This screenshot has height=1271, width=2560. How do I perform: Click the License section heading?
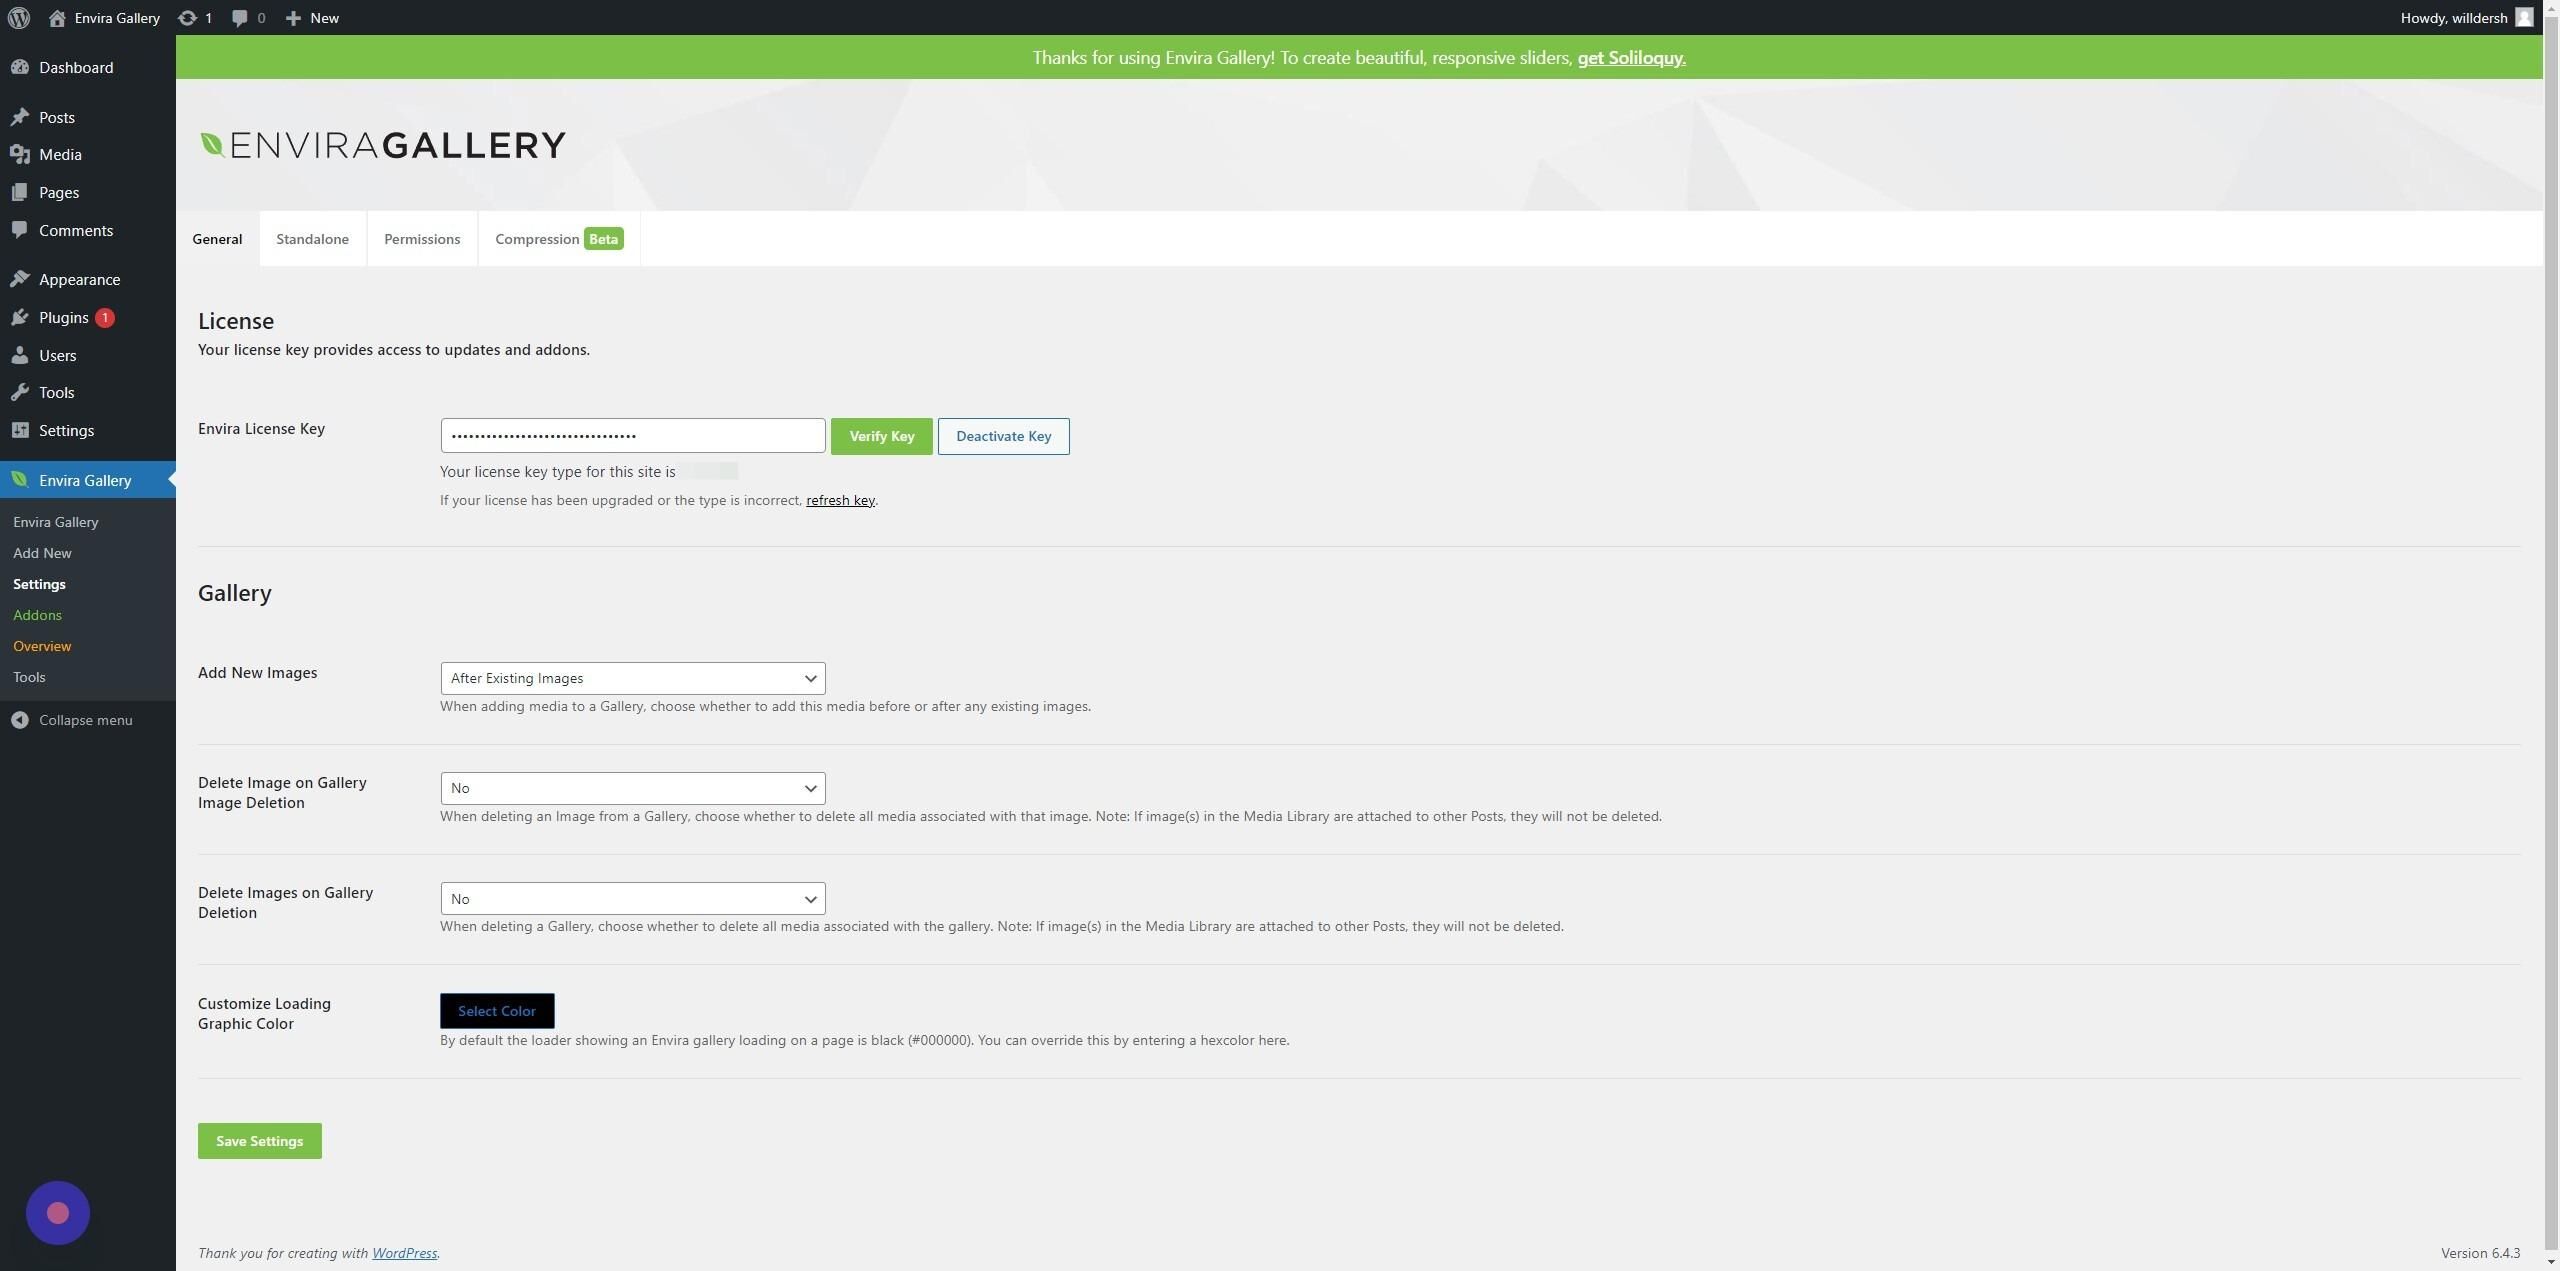(236, 321)
